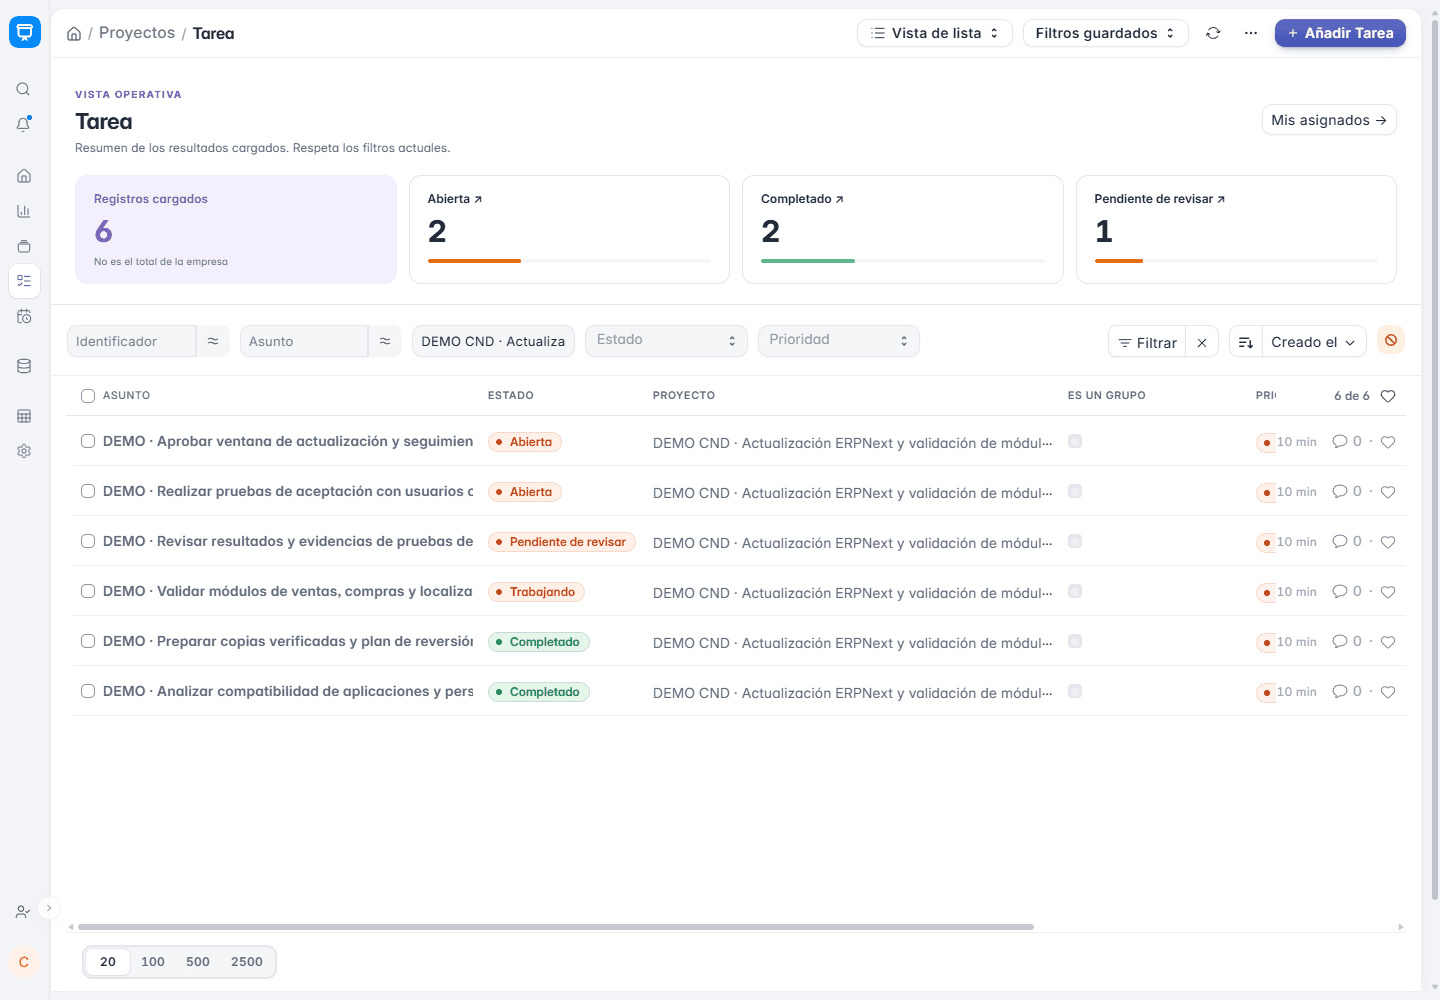1440x1000 pixels.
Task: Like the 'Aprobar ventana de actualización' task heart
Action: pyautogui.click(x=1388, y=442)
